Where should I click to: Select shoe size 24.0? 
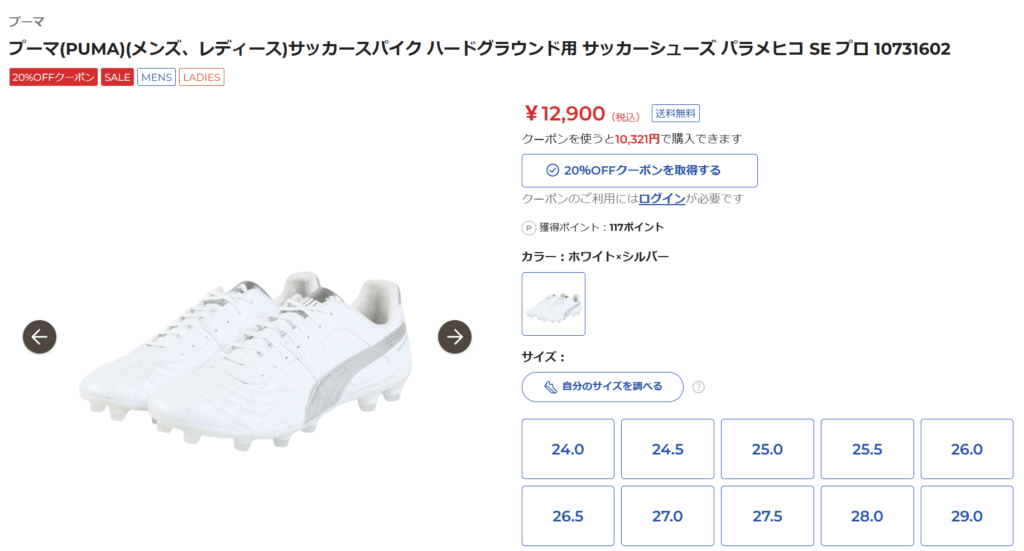click(567, 449)
